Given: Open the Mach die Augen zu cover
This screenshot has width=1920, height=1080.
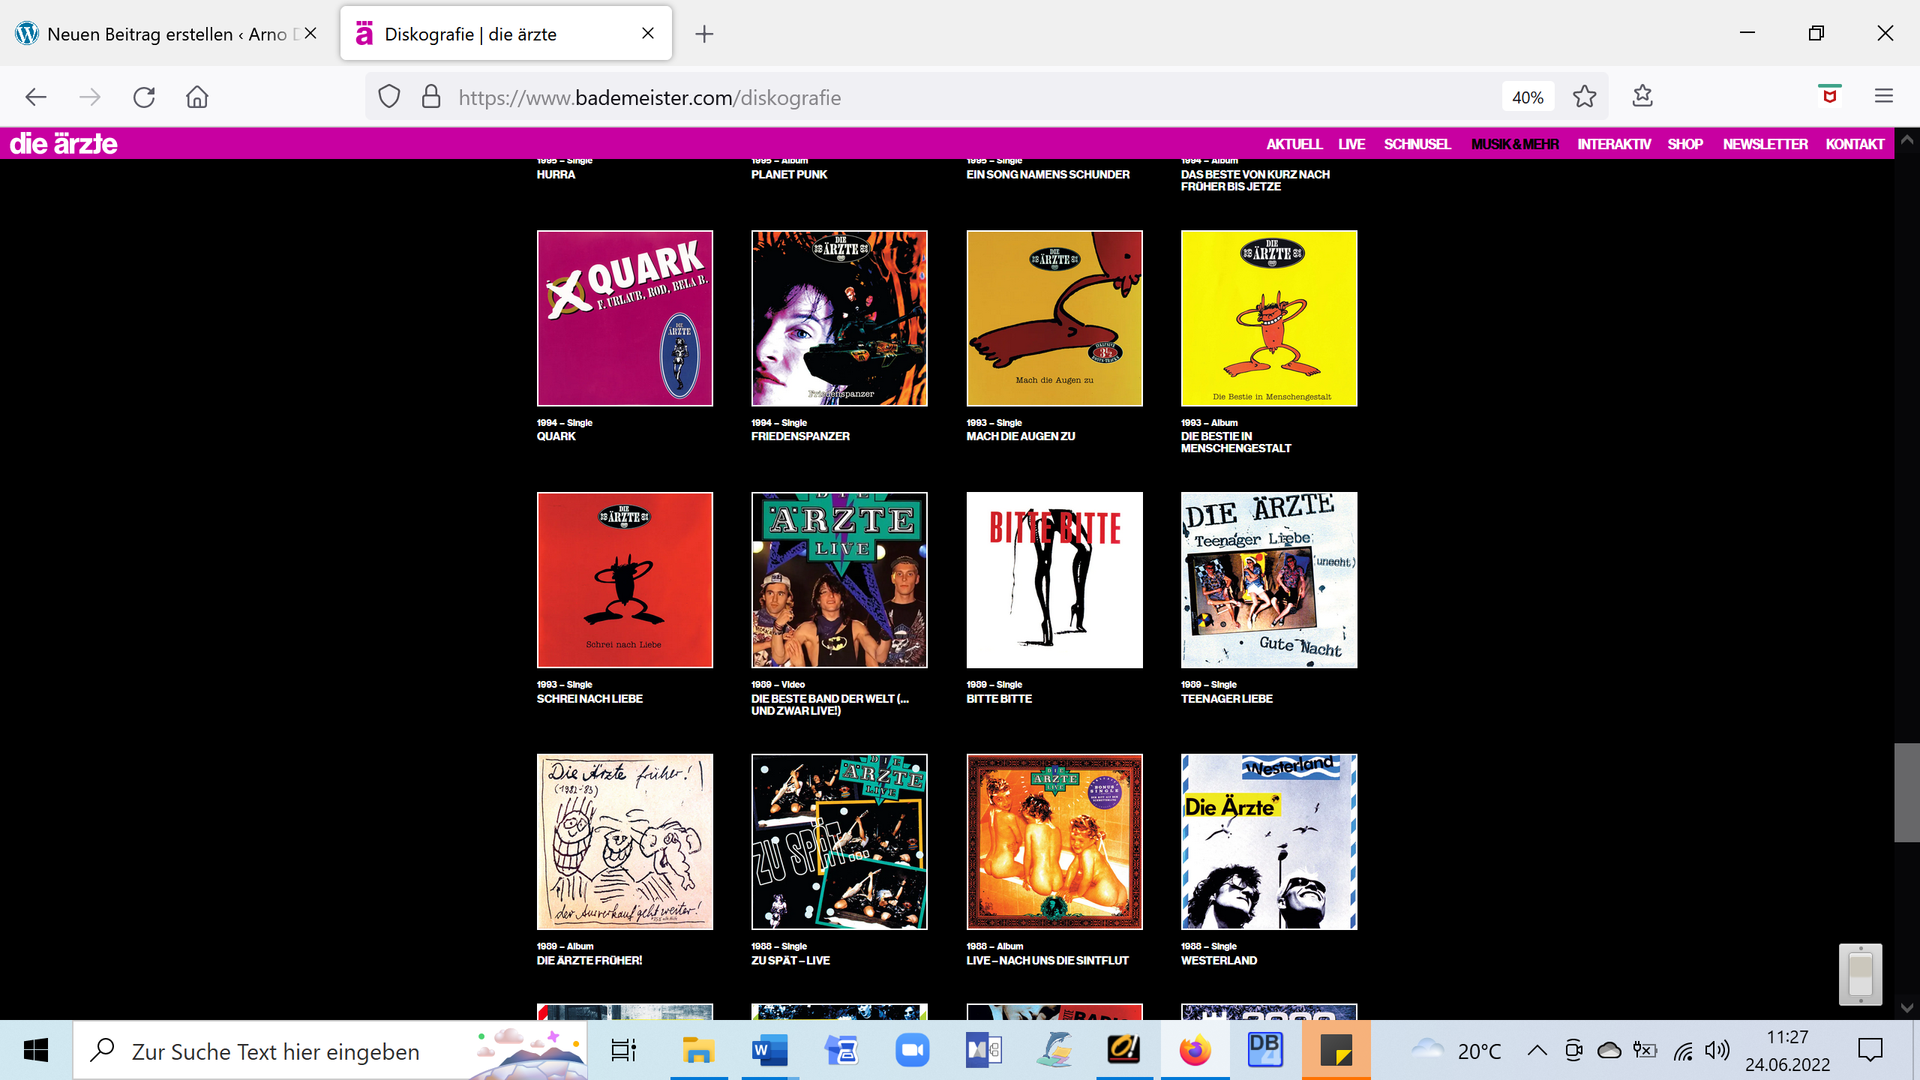Looking at the screenshot, I should tap(1054, 318).
